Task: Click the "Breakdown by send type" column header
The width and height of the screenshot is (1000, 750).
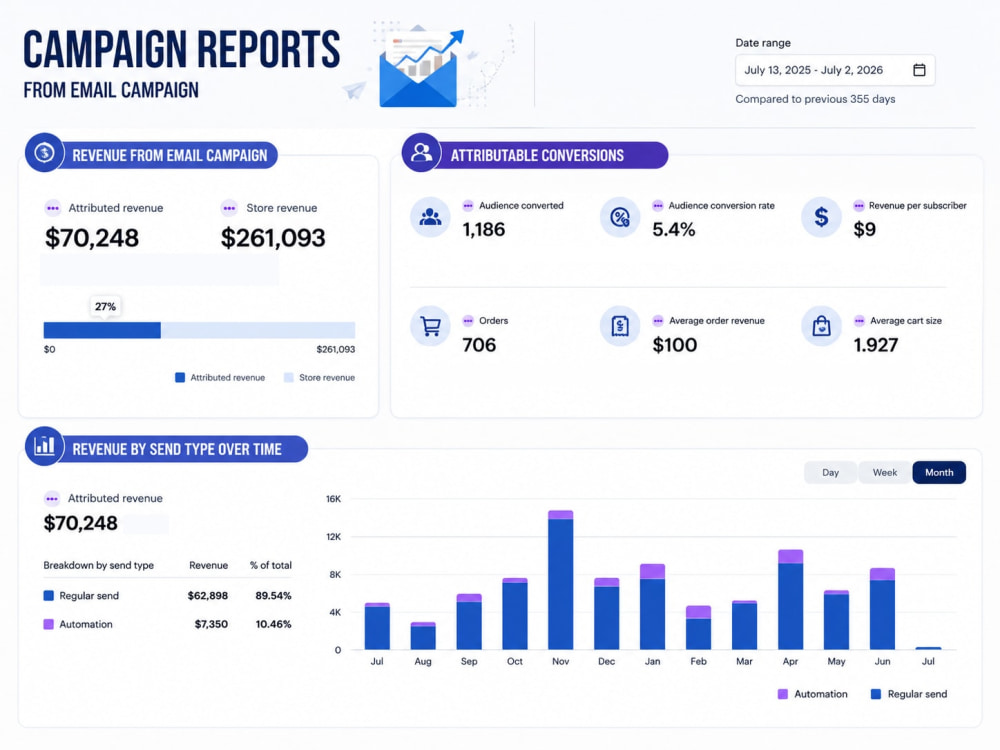Action: click(x=98, y=565)
